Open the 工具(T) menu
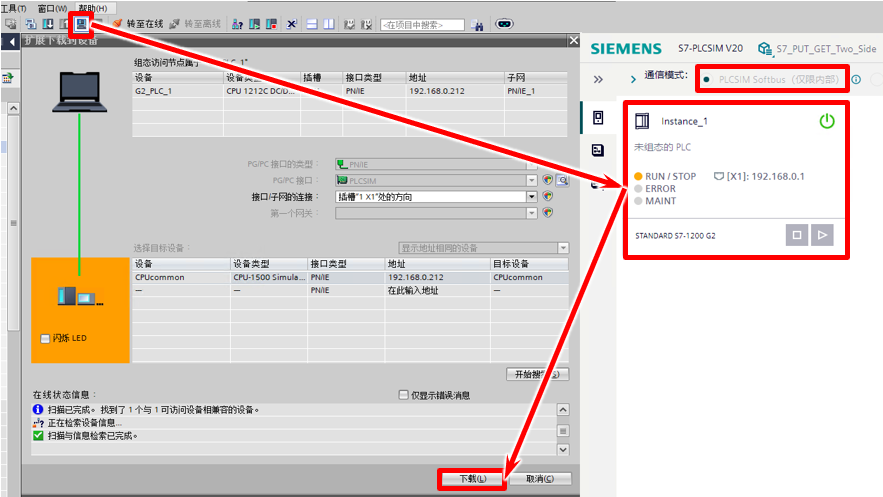Image resolution: width=883 pixels, height=497 pixels. [x=14, y=8]
